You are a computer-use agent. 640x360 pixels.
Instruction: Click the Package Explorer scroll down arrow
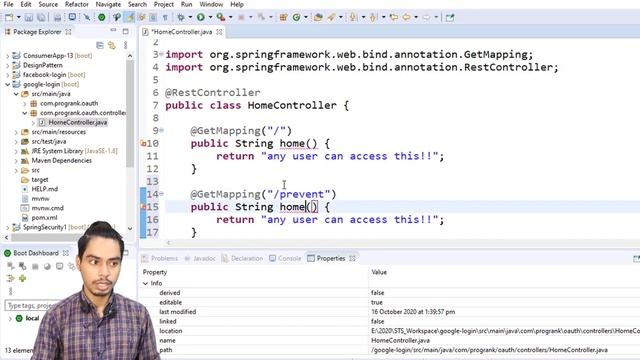130,229
